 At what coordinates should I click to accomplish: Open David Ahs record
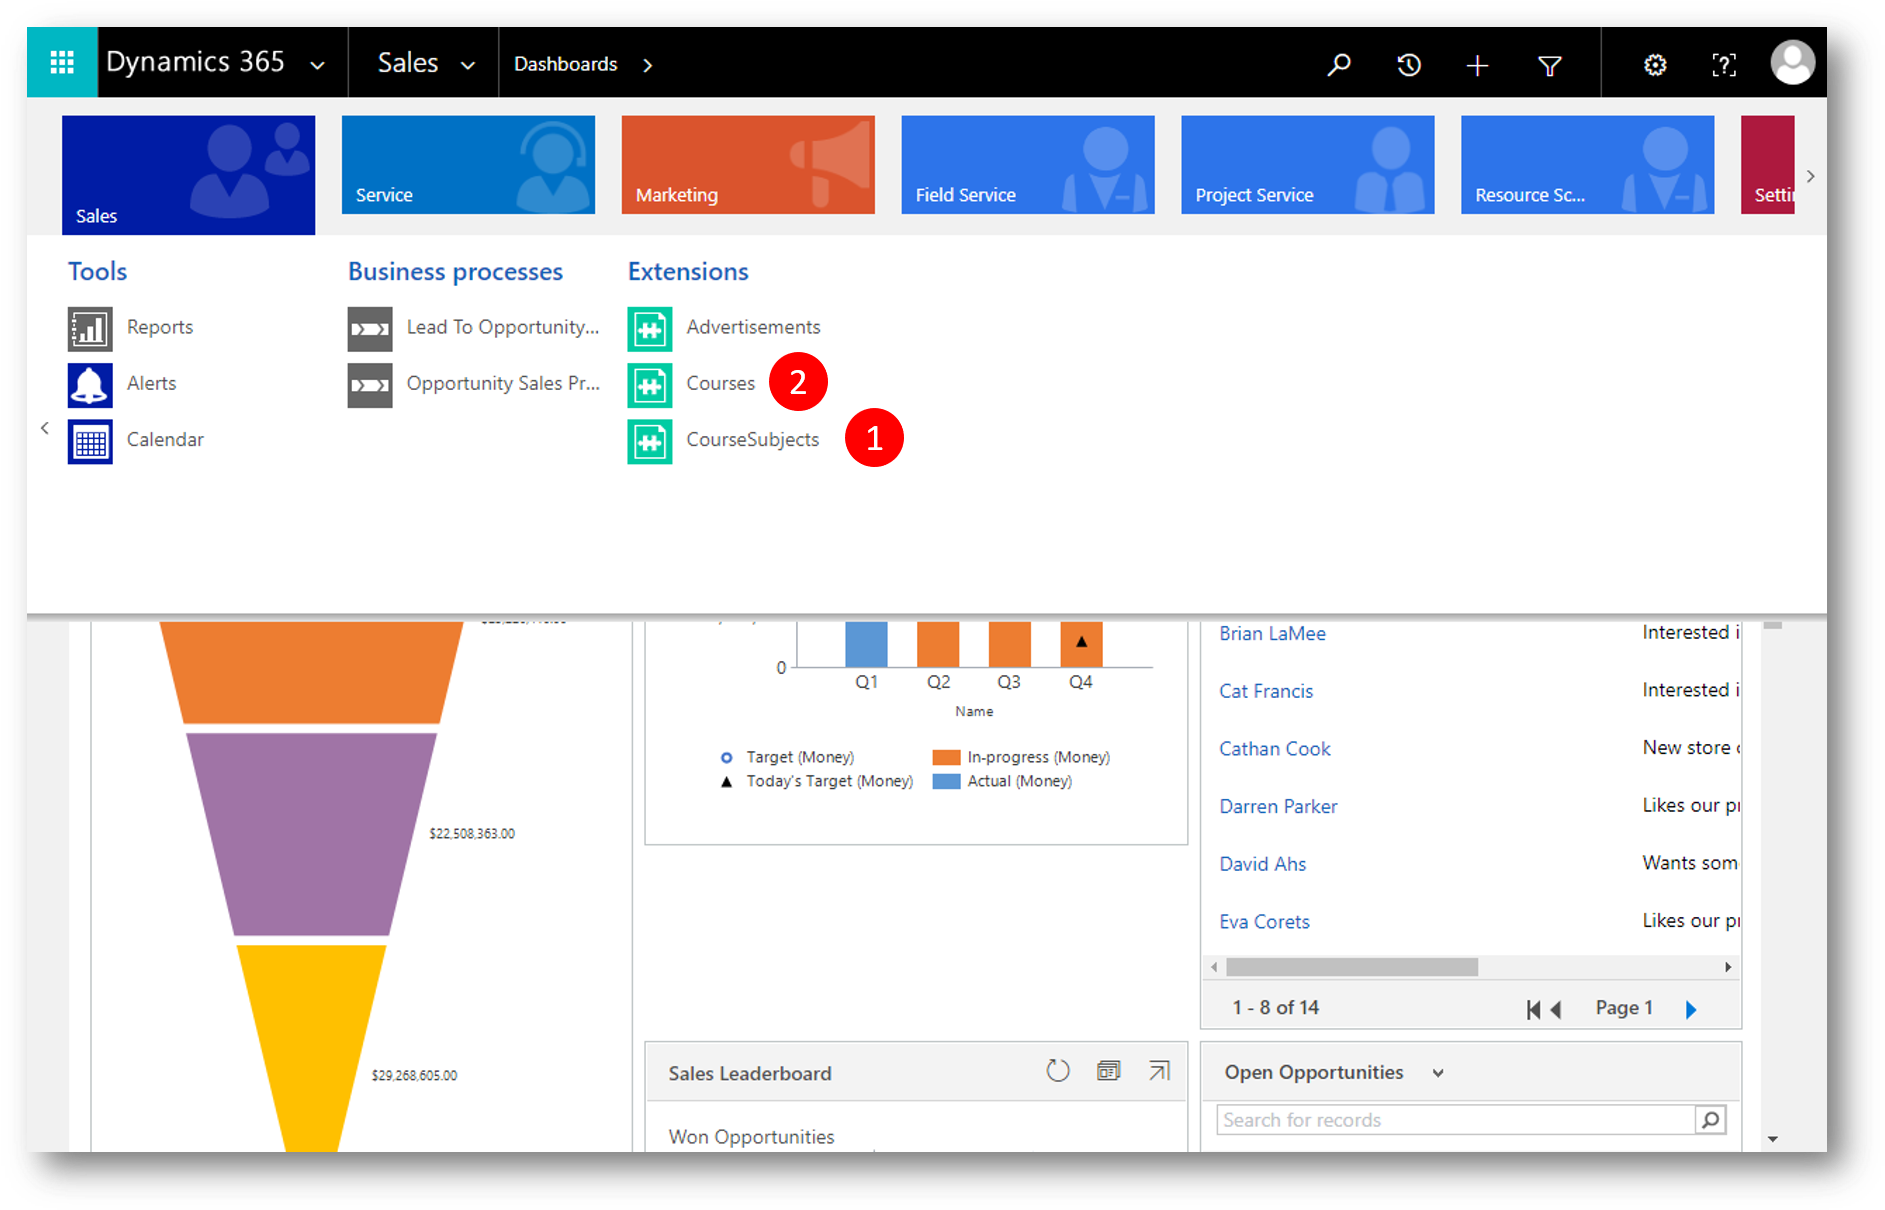click(1262, 864)
